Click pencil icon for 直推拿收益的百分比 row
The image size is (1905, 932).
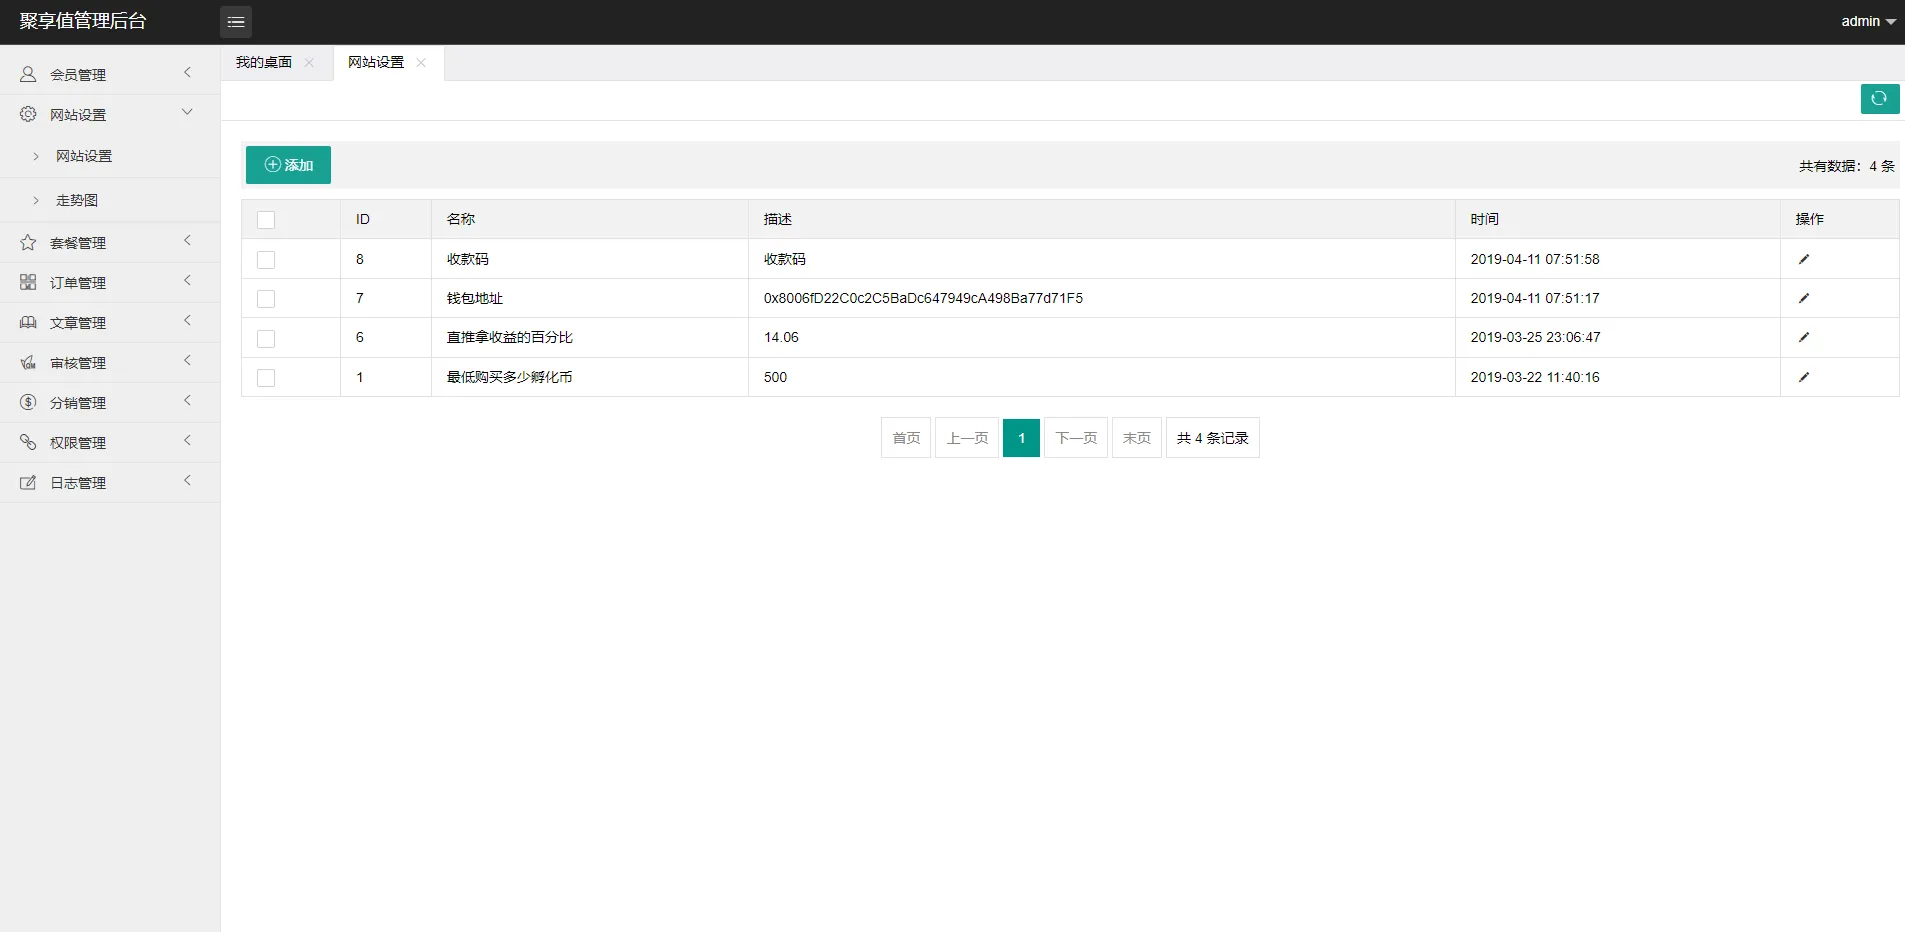(1804, 337)
